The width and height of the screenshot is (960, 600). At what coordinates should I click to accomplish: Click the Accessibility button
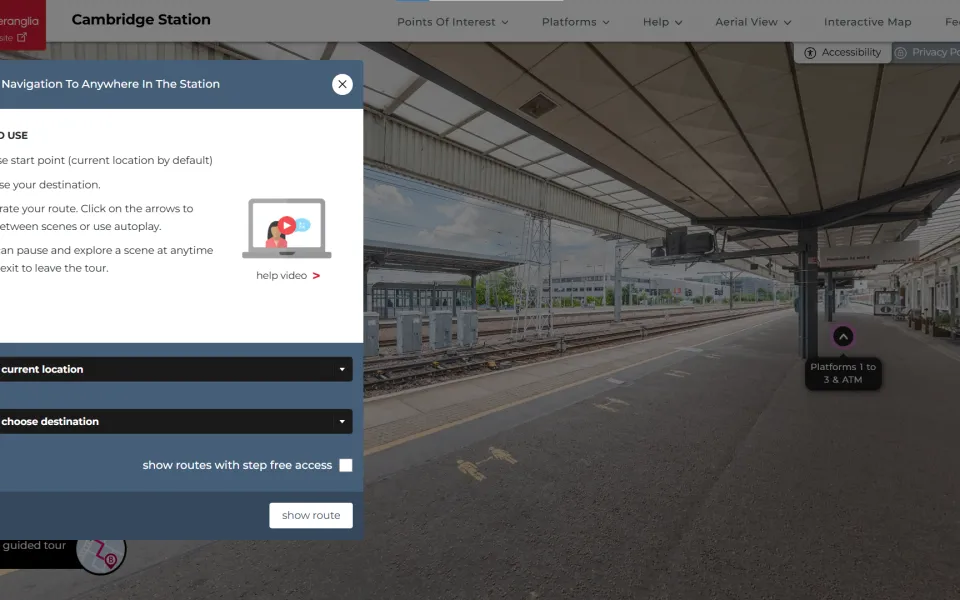[x=842, y=53]
